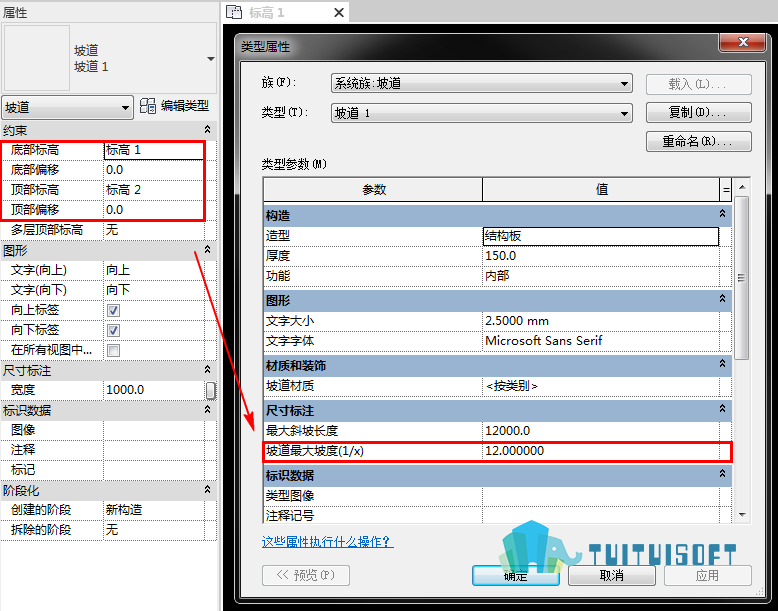
Task: Click the ramp type preview thumbnail
Action: point(37,58)
